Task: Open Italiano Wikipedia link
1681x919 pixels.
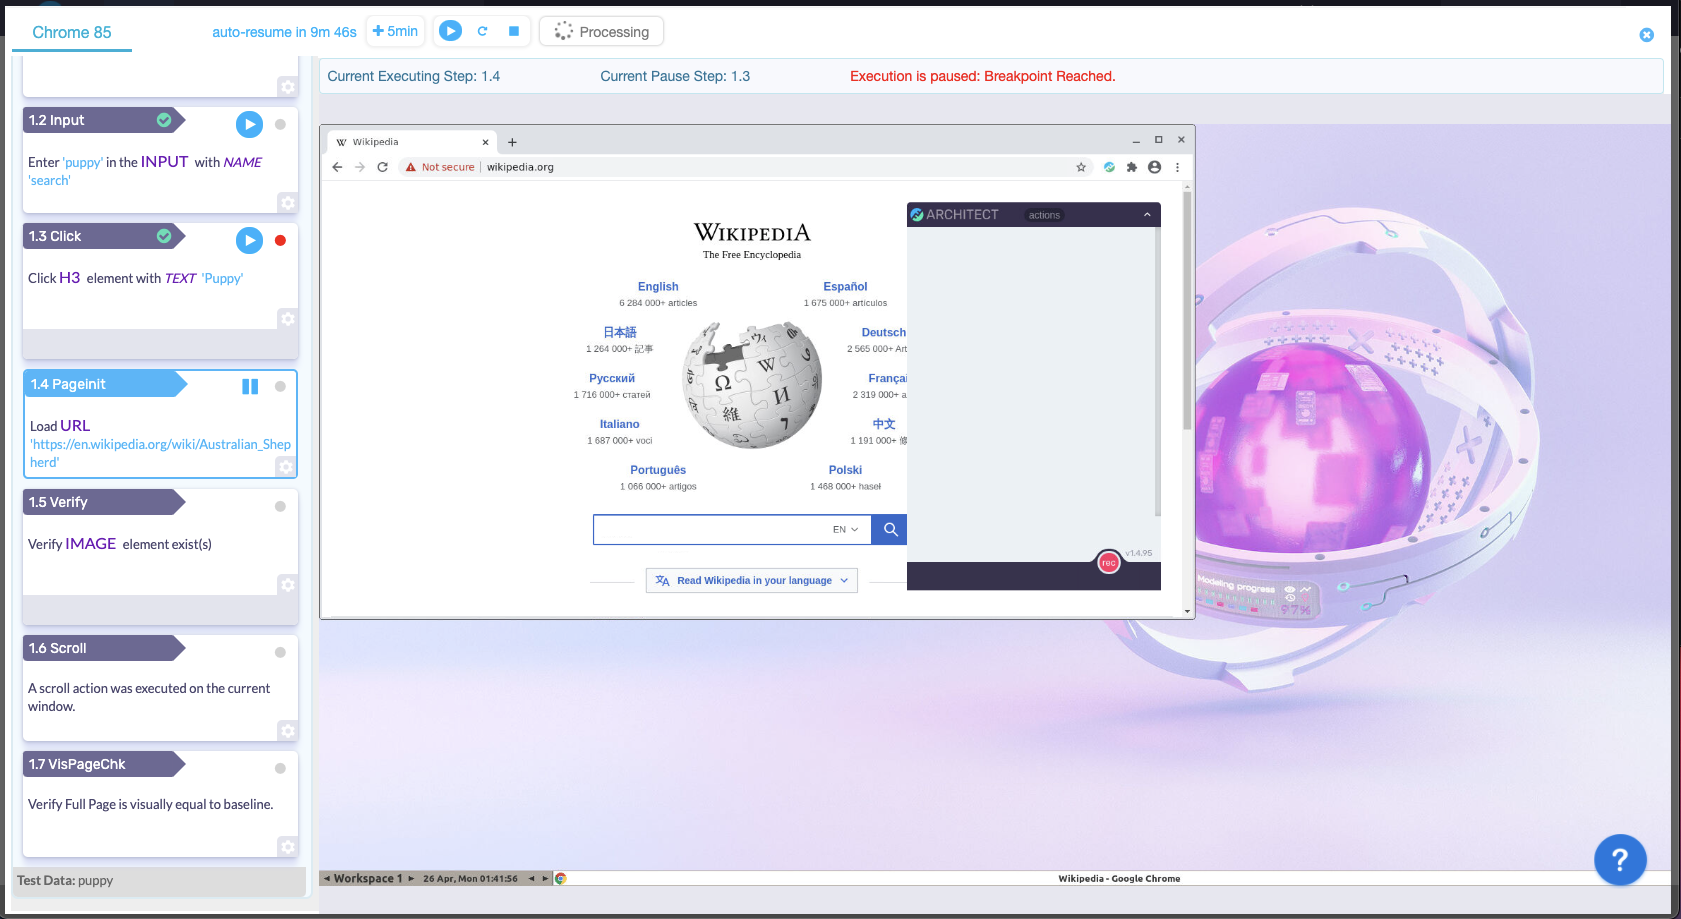Action: pos(620,424)
